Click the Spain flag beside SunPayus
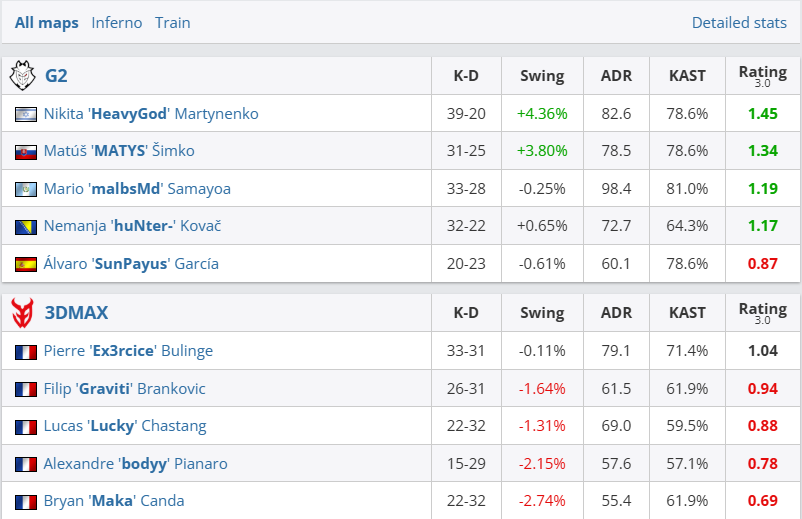 click(26, 264)
